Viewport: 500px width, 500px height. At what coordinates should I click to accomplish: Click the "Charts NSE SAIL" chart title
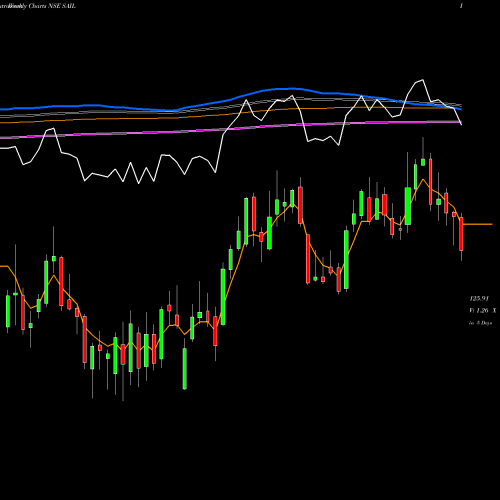pyautogui.click(x=52, y=6)
